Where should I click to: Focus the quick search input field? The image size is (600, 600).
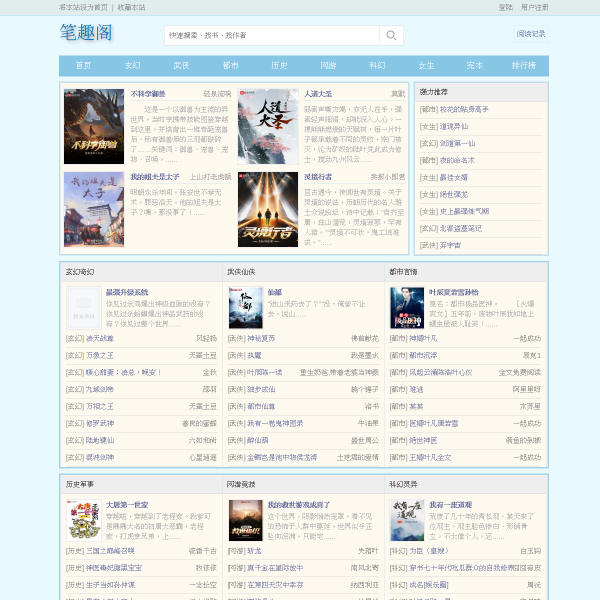pyautogui.click(x=272, y=35)
